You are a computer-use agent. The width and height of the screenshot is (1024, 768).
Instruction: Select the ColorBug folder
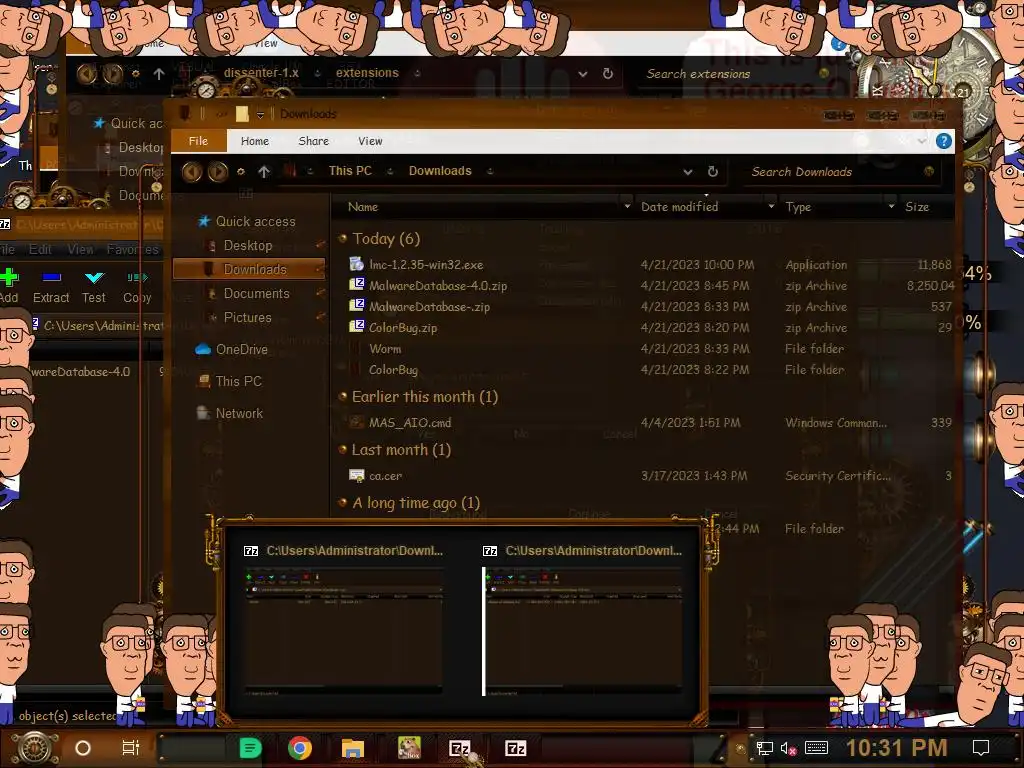click(x=393, y=370)
